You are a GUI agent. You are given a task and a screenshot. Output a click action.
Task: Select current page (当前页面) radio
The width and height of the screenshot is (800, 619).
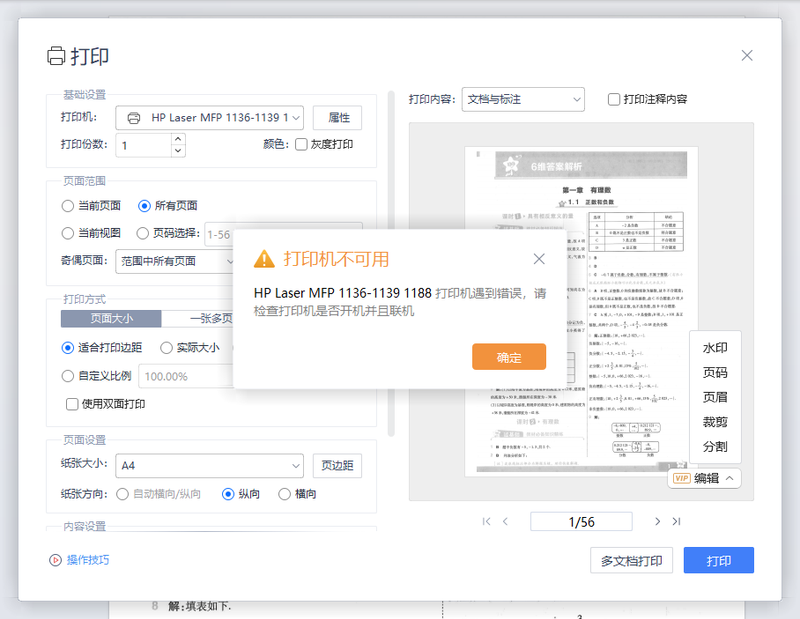coord(67,206)
